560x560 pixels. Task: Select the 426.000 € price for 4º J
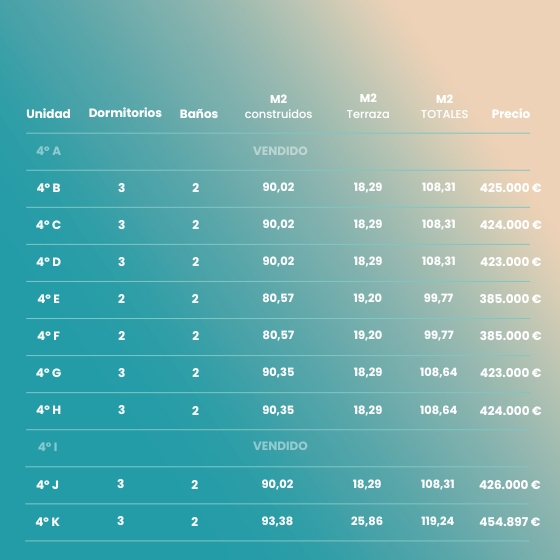coord(510,485)
